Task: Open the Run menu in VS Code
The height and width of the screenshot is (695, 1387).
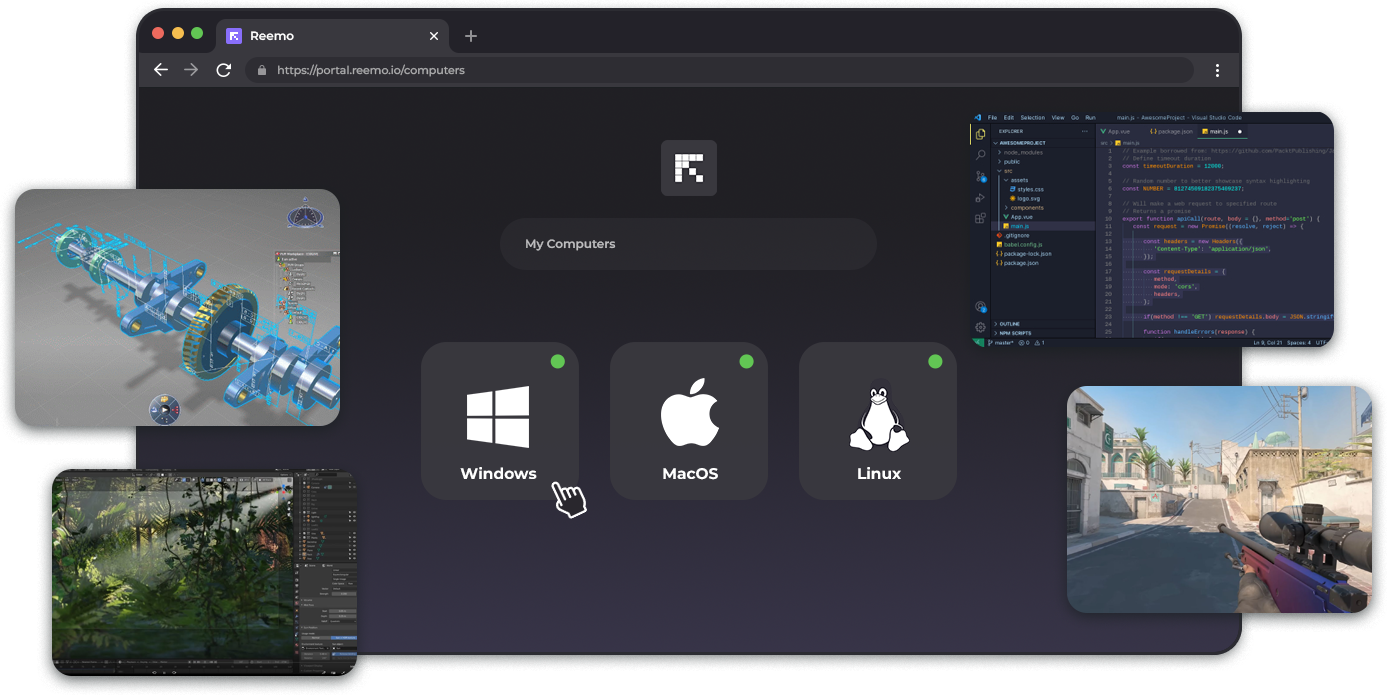Action: 1091,117
